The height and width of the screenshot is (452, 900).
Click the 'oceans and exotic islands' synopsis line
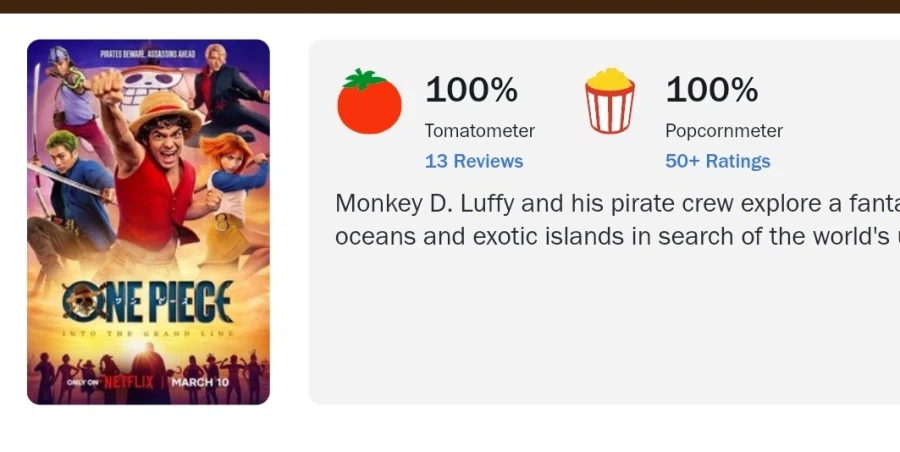pyautogui.click(x=617, y=237)
